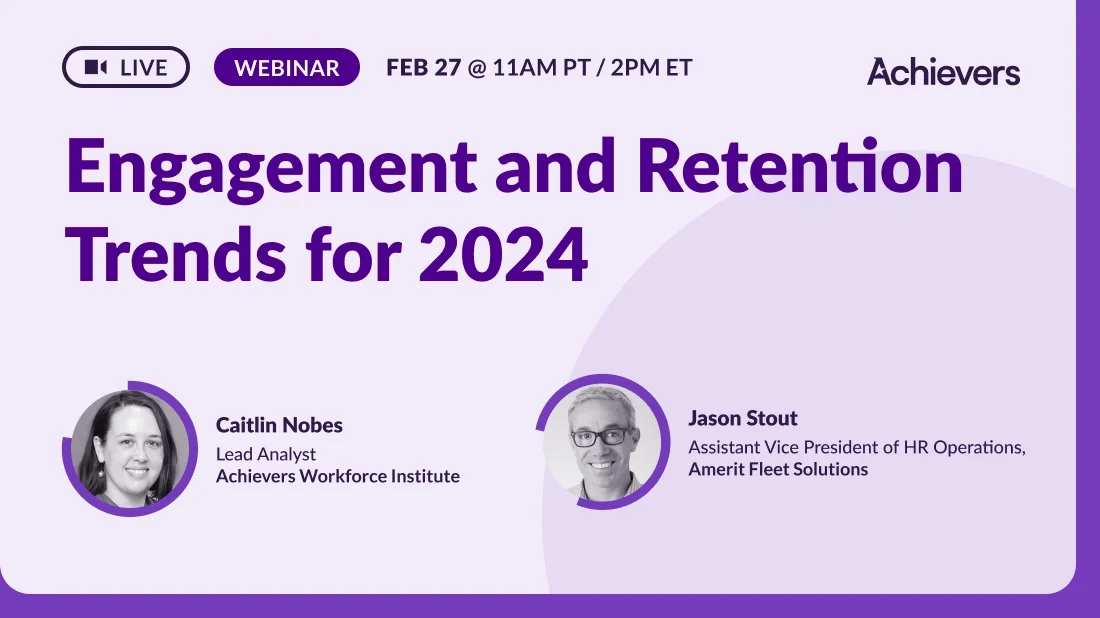The height and width of the screenshot is (618, 1100).
Task: Select the Achievers logo
Action: pos(944,71)
